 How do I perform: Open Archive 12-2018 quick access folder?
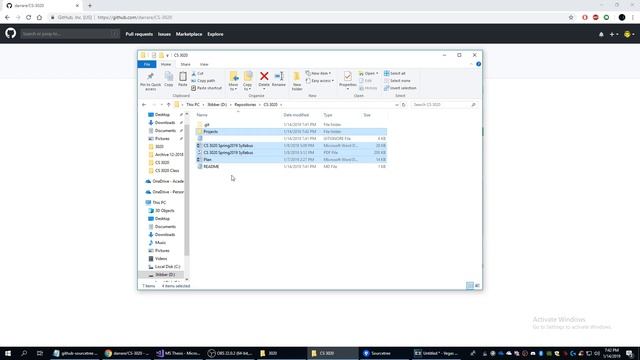point(166,155)
